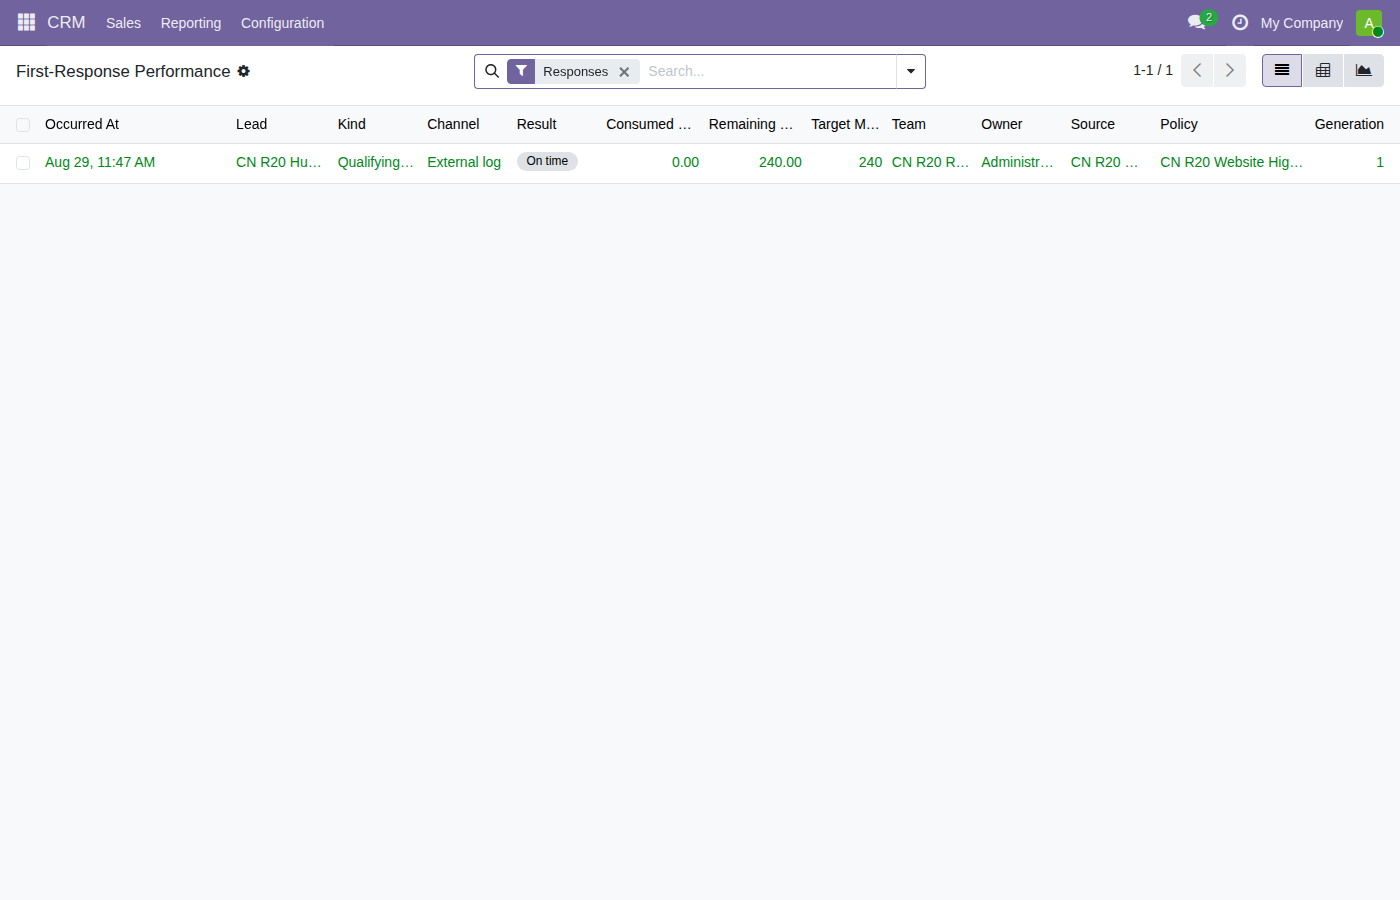
Task: Sort by Source column header
Action: (x=1092, y=124)
